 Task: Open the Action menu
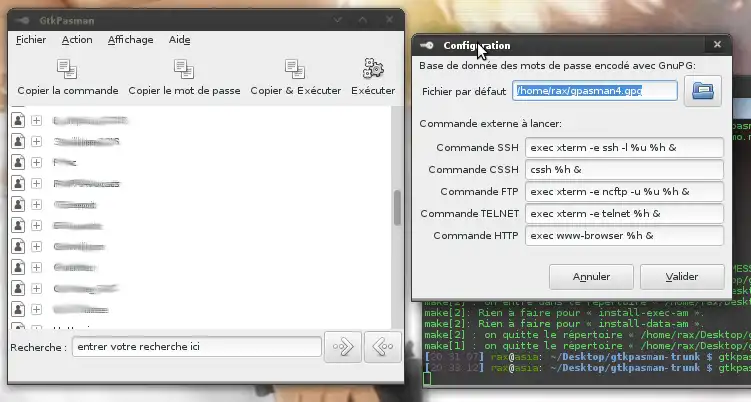pos(77,40)
